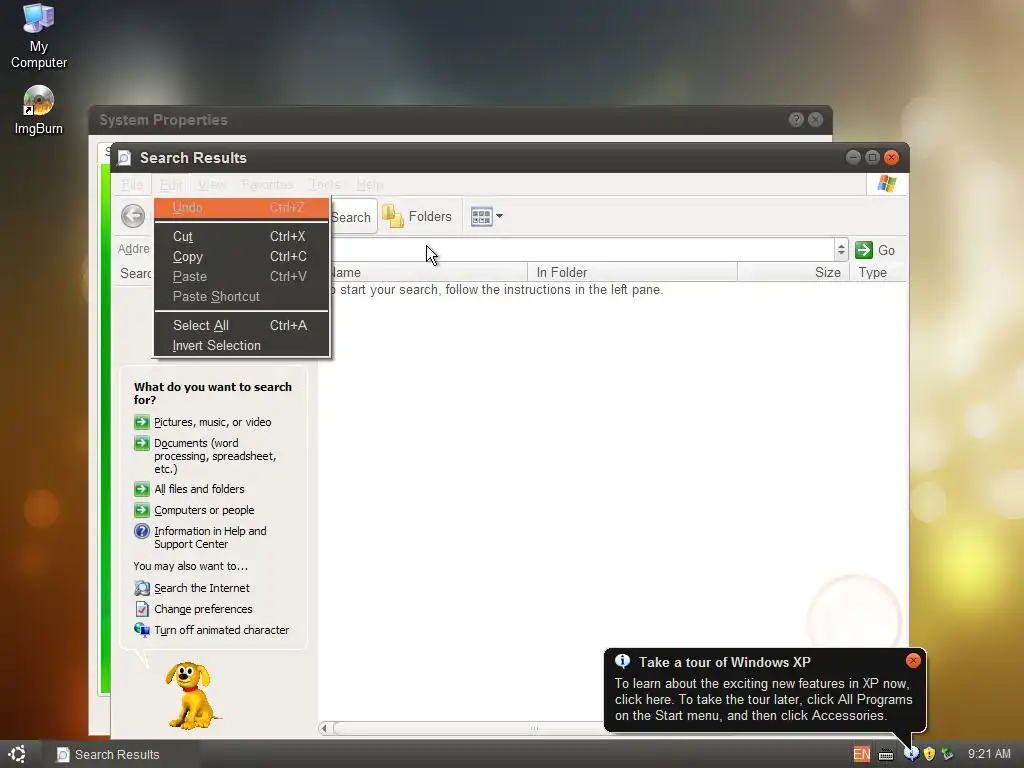Sort results by the Name column header
The width and height of the screenshot is (1024, 768).
[x=430, y=272]
